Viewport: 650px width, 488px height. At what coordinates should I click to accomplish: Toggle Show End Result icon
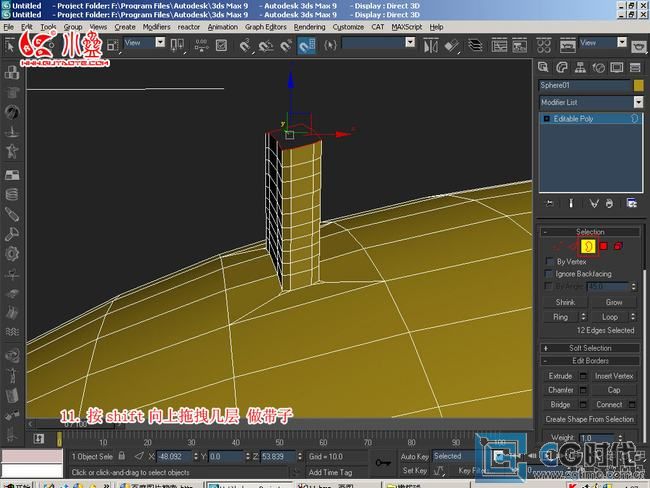(571, 203)
